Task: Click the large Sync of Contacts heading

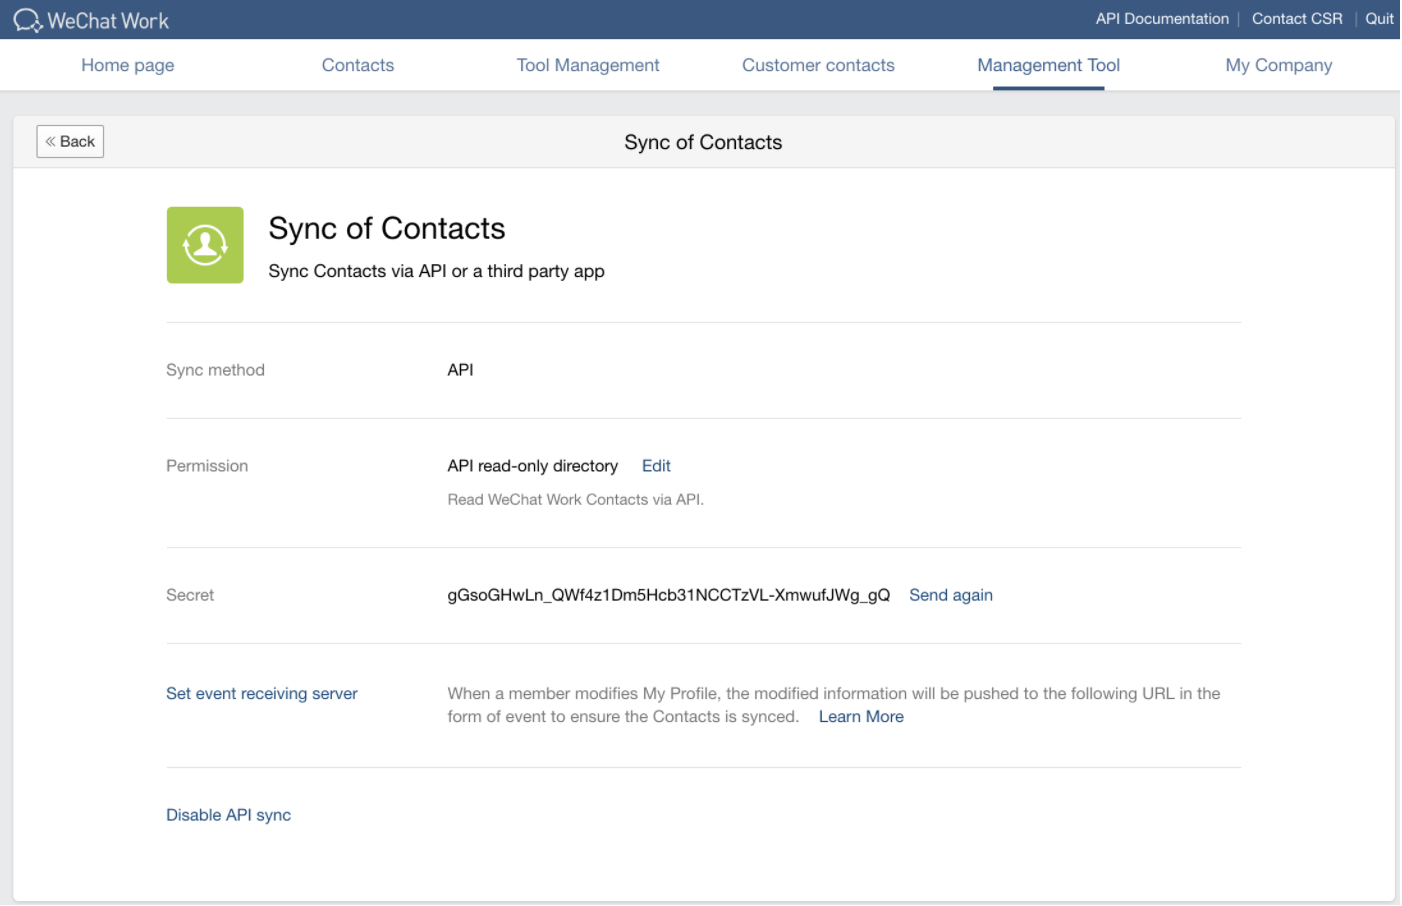Action: point(387,228)
